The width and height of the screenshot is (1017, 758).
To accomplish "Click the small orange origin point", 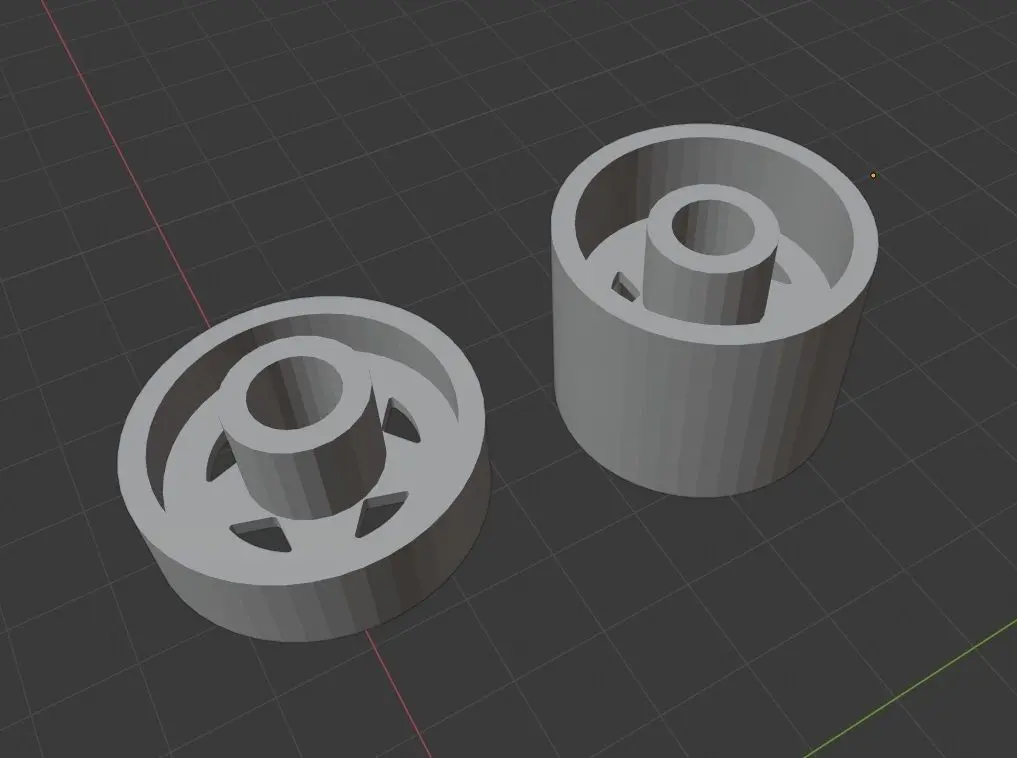I will point(873,175).
